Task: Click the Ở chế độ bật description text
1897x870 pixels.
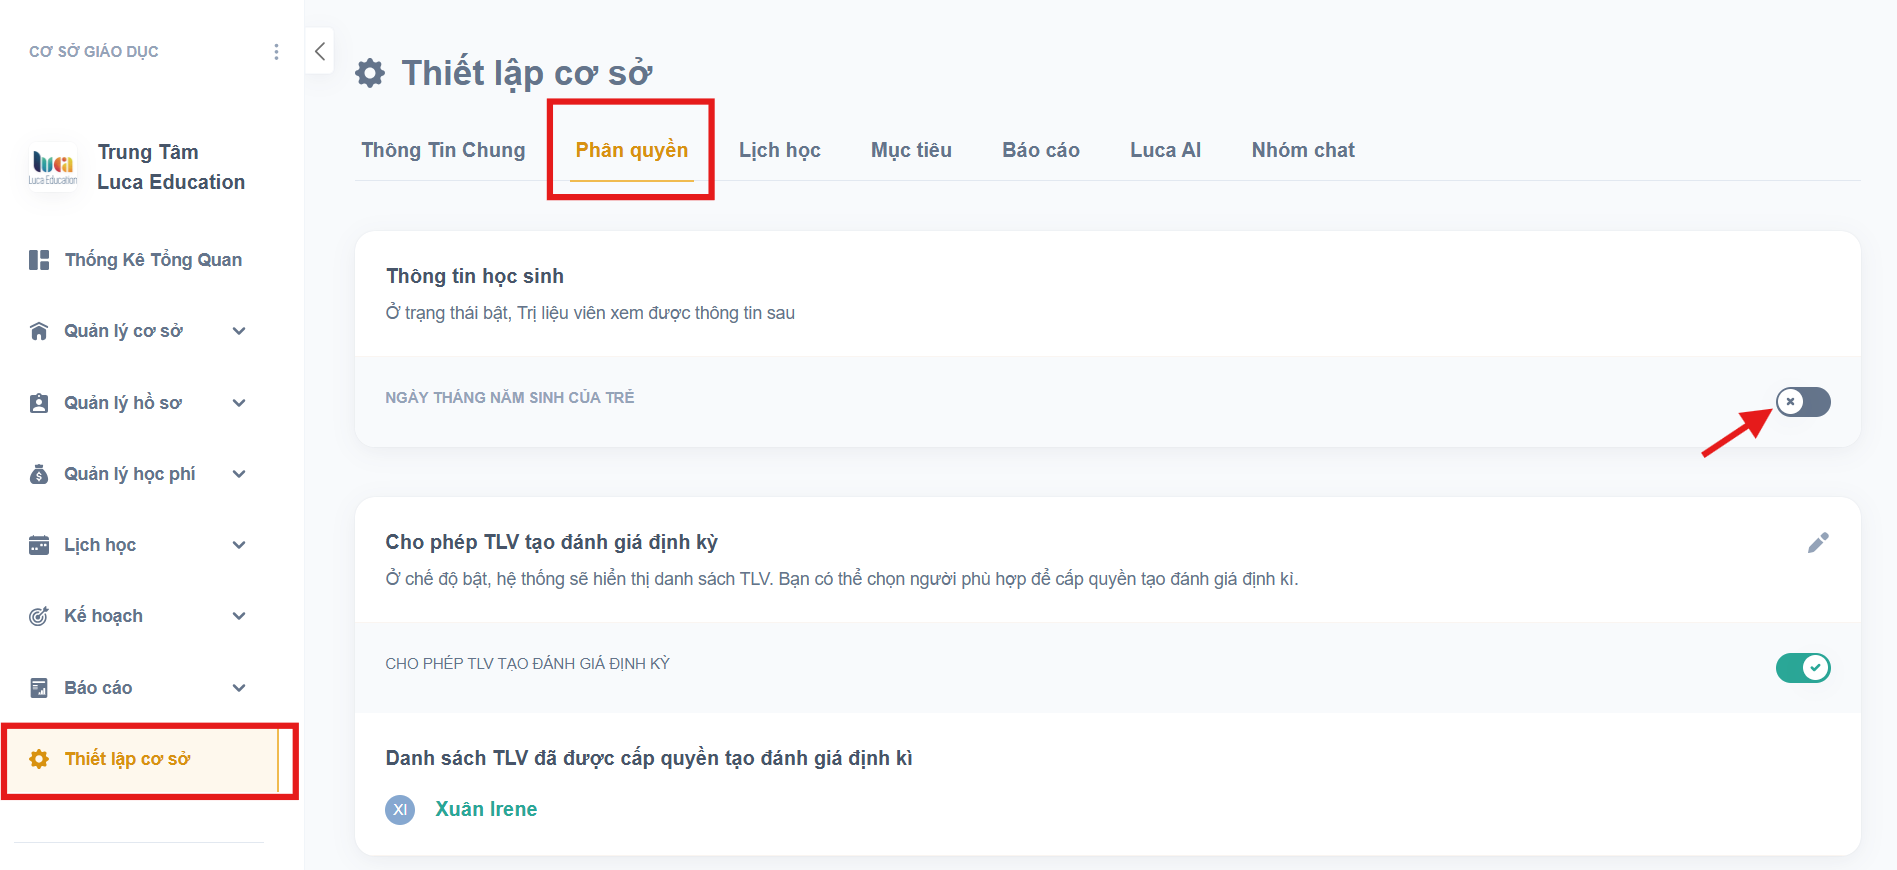Action: [842, 579]
